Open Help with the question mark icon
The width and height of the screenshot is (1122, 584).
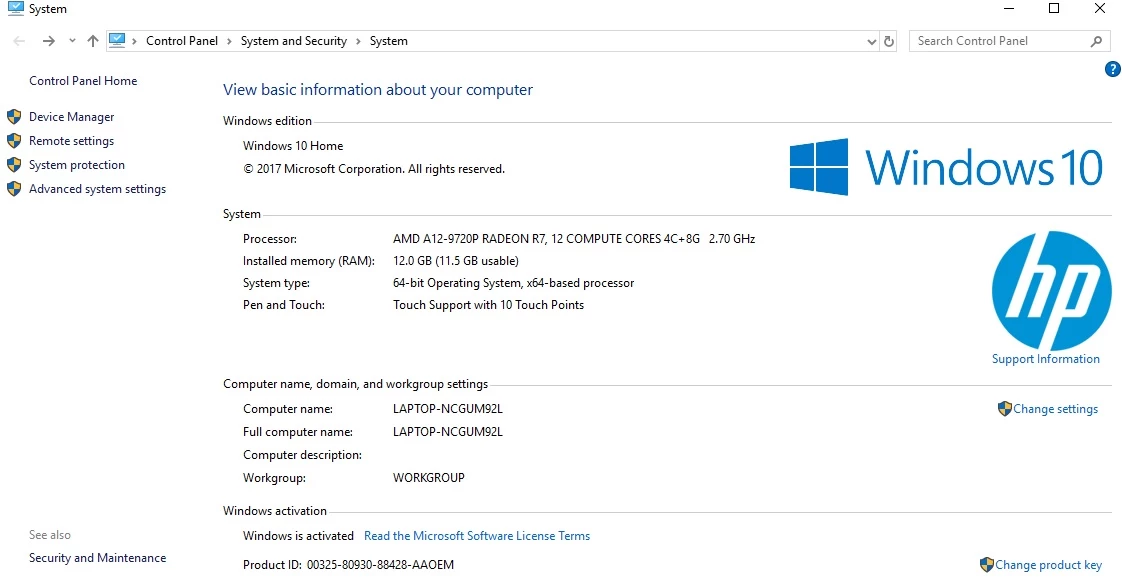coord(1113,69)
